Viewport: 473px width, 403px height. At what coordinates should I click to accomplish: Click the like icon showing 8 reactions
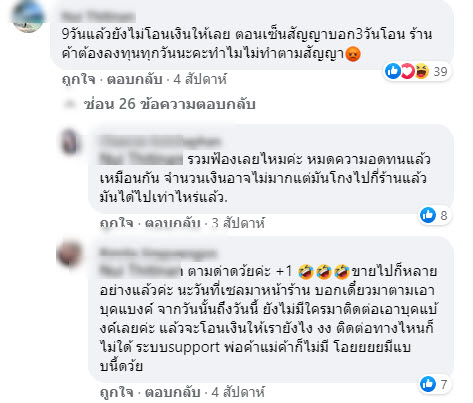(x=428, y=215)
